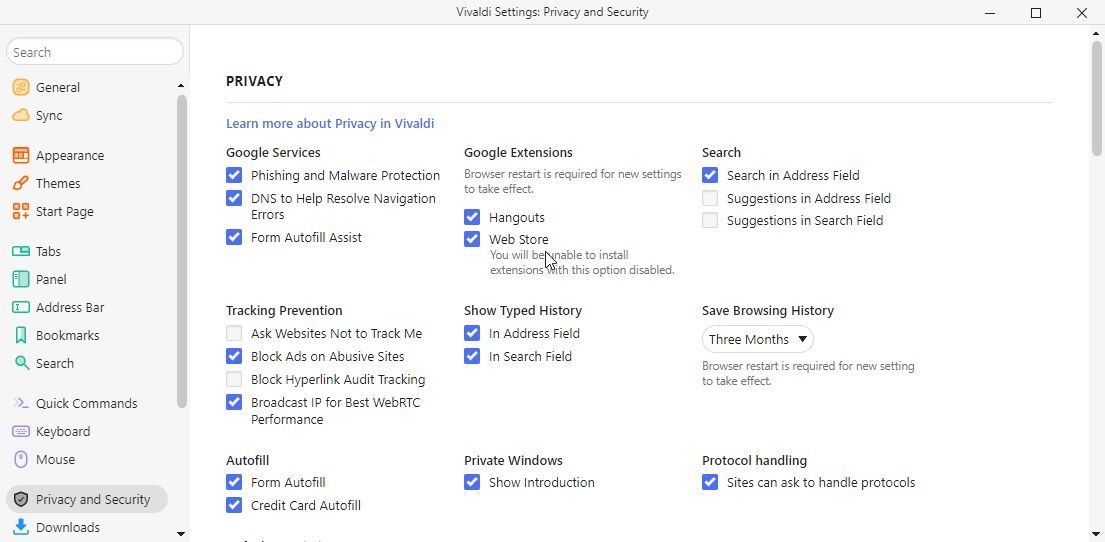The width and height of the screenshot is (1105, 542).
Task: Open the Tabs settings section
Action: click(x=48, y=251)
